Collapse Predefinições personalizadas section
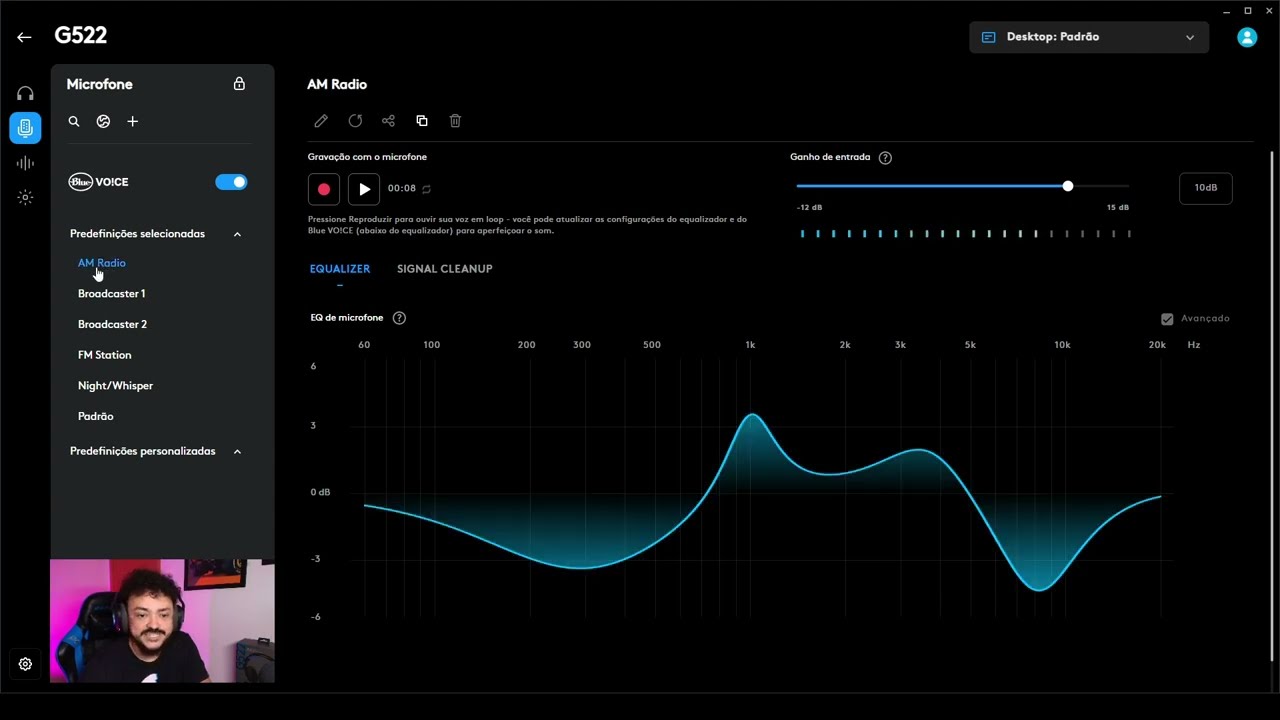Viewport: 1280px width, 720px height. coord(237,452)
